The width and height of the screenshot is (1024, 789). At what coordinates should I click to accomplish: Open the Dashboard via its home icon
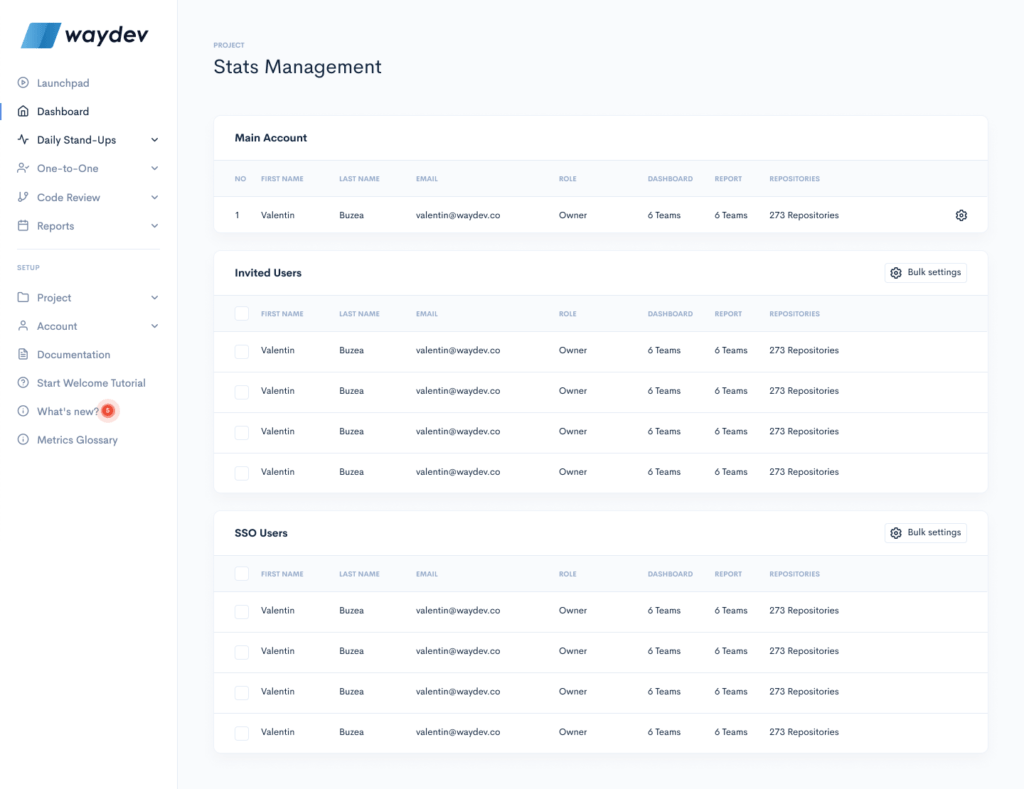coord(22,111)
